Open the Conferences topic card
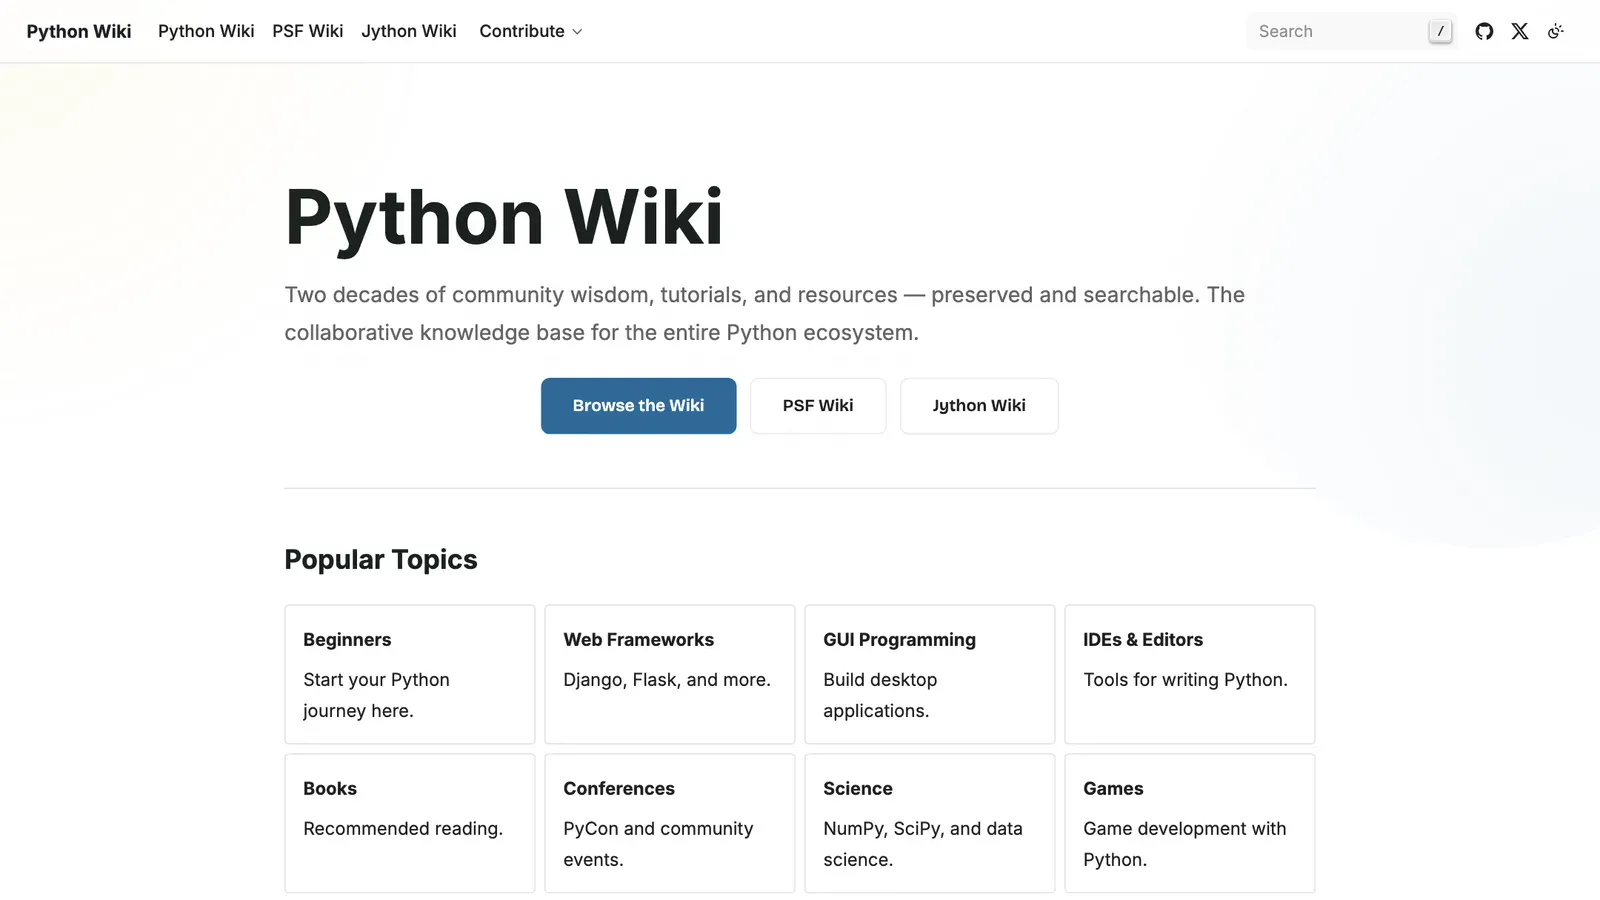This screenshot has width=1600, height=900. (x=670, y=823)
